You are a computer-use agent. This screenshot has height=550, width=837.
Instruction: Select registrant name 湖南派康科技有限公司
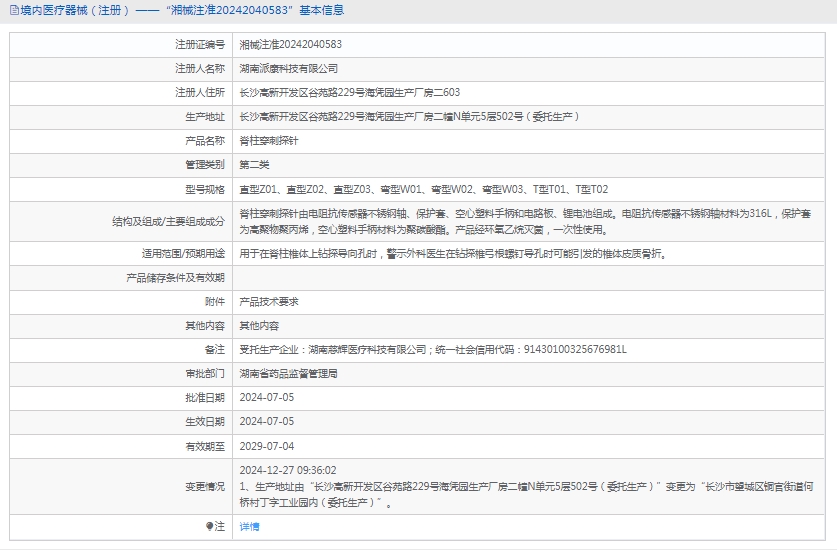click(x=288, y=69)
